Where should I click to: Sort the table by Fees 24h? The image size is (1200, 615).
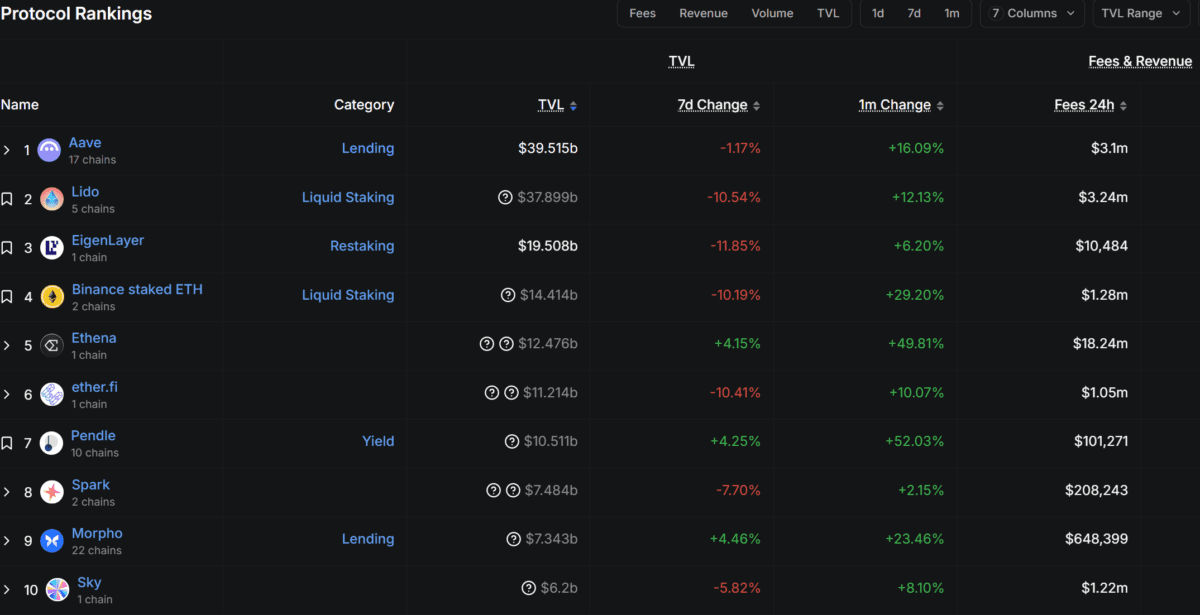coord(1090,105)
